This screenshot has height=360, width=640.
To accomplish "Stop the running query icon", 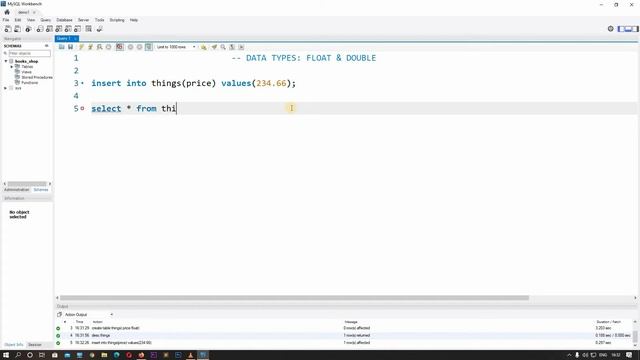I will click(x=109, y=47).
